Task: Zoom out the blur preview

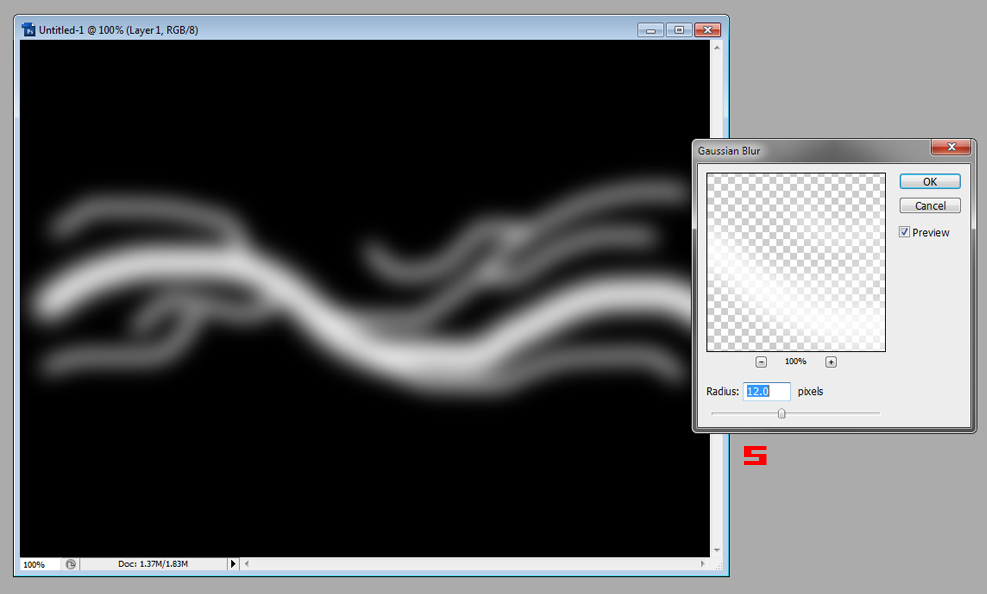Action: [x=761, y=362]
